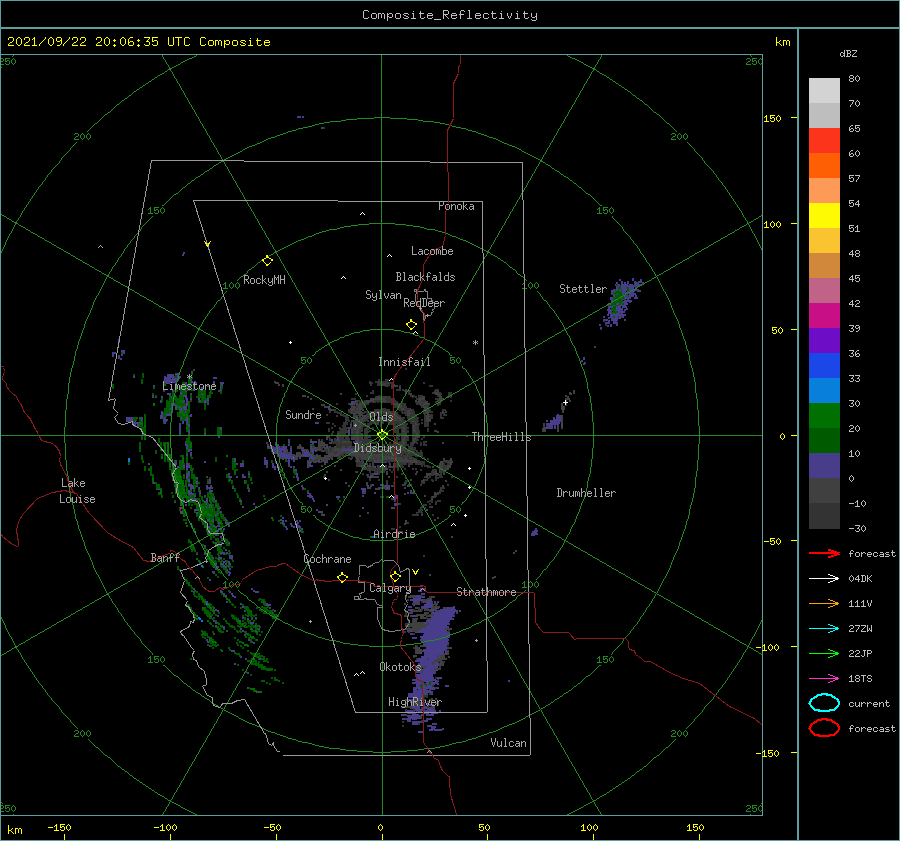Click the Cochrane city label
900x841 pixels.
327,559
